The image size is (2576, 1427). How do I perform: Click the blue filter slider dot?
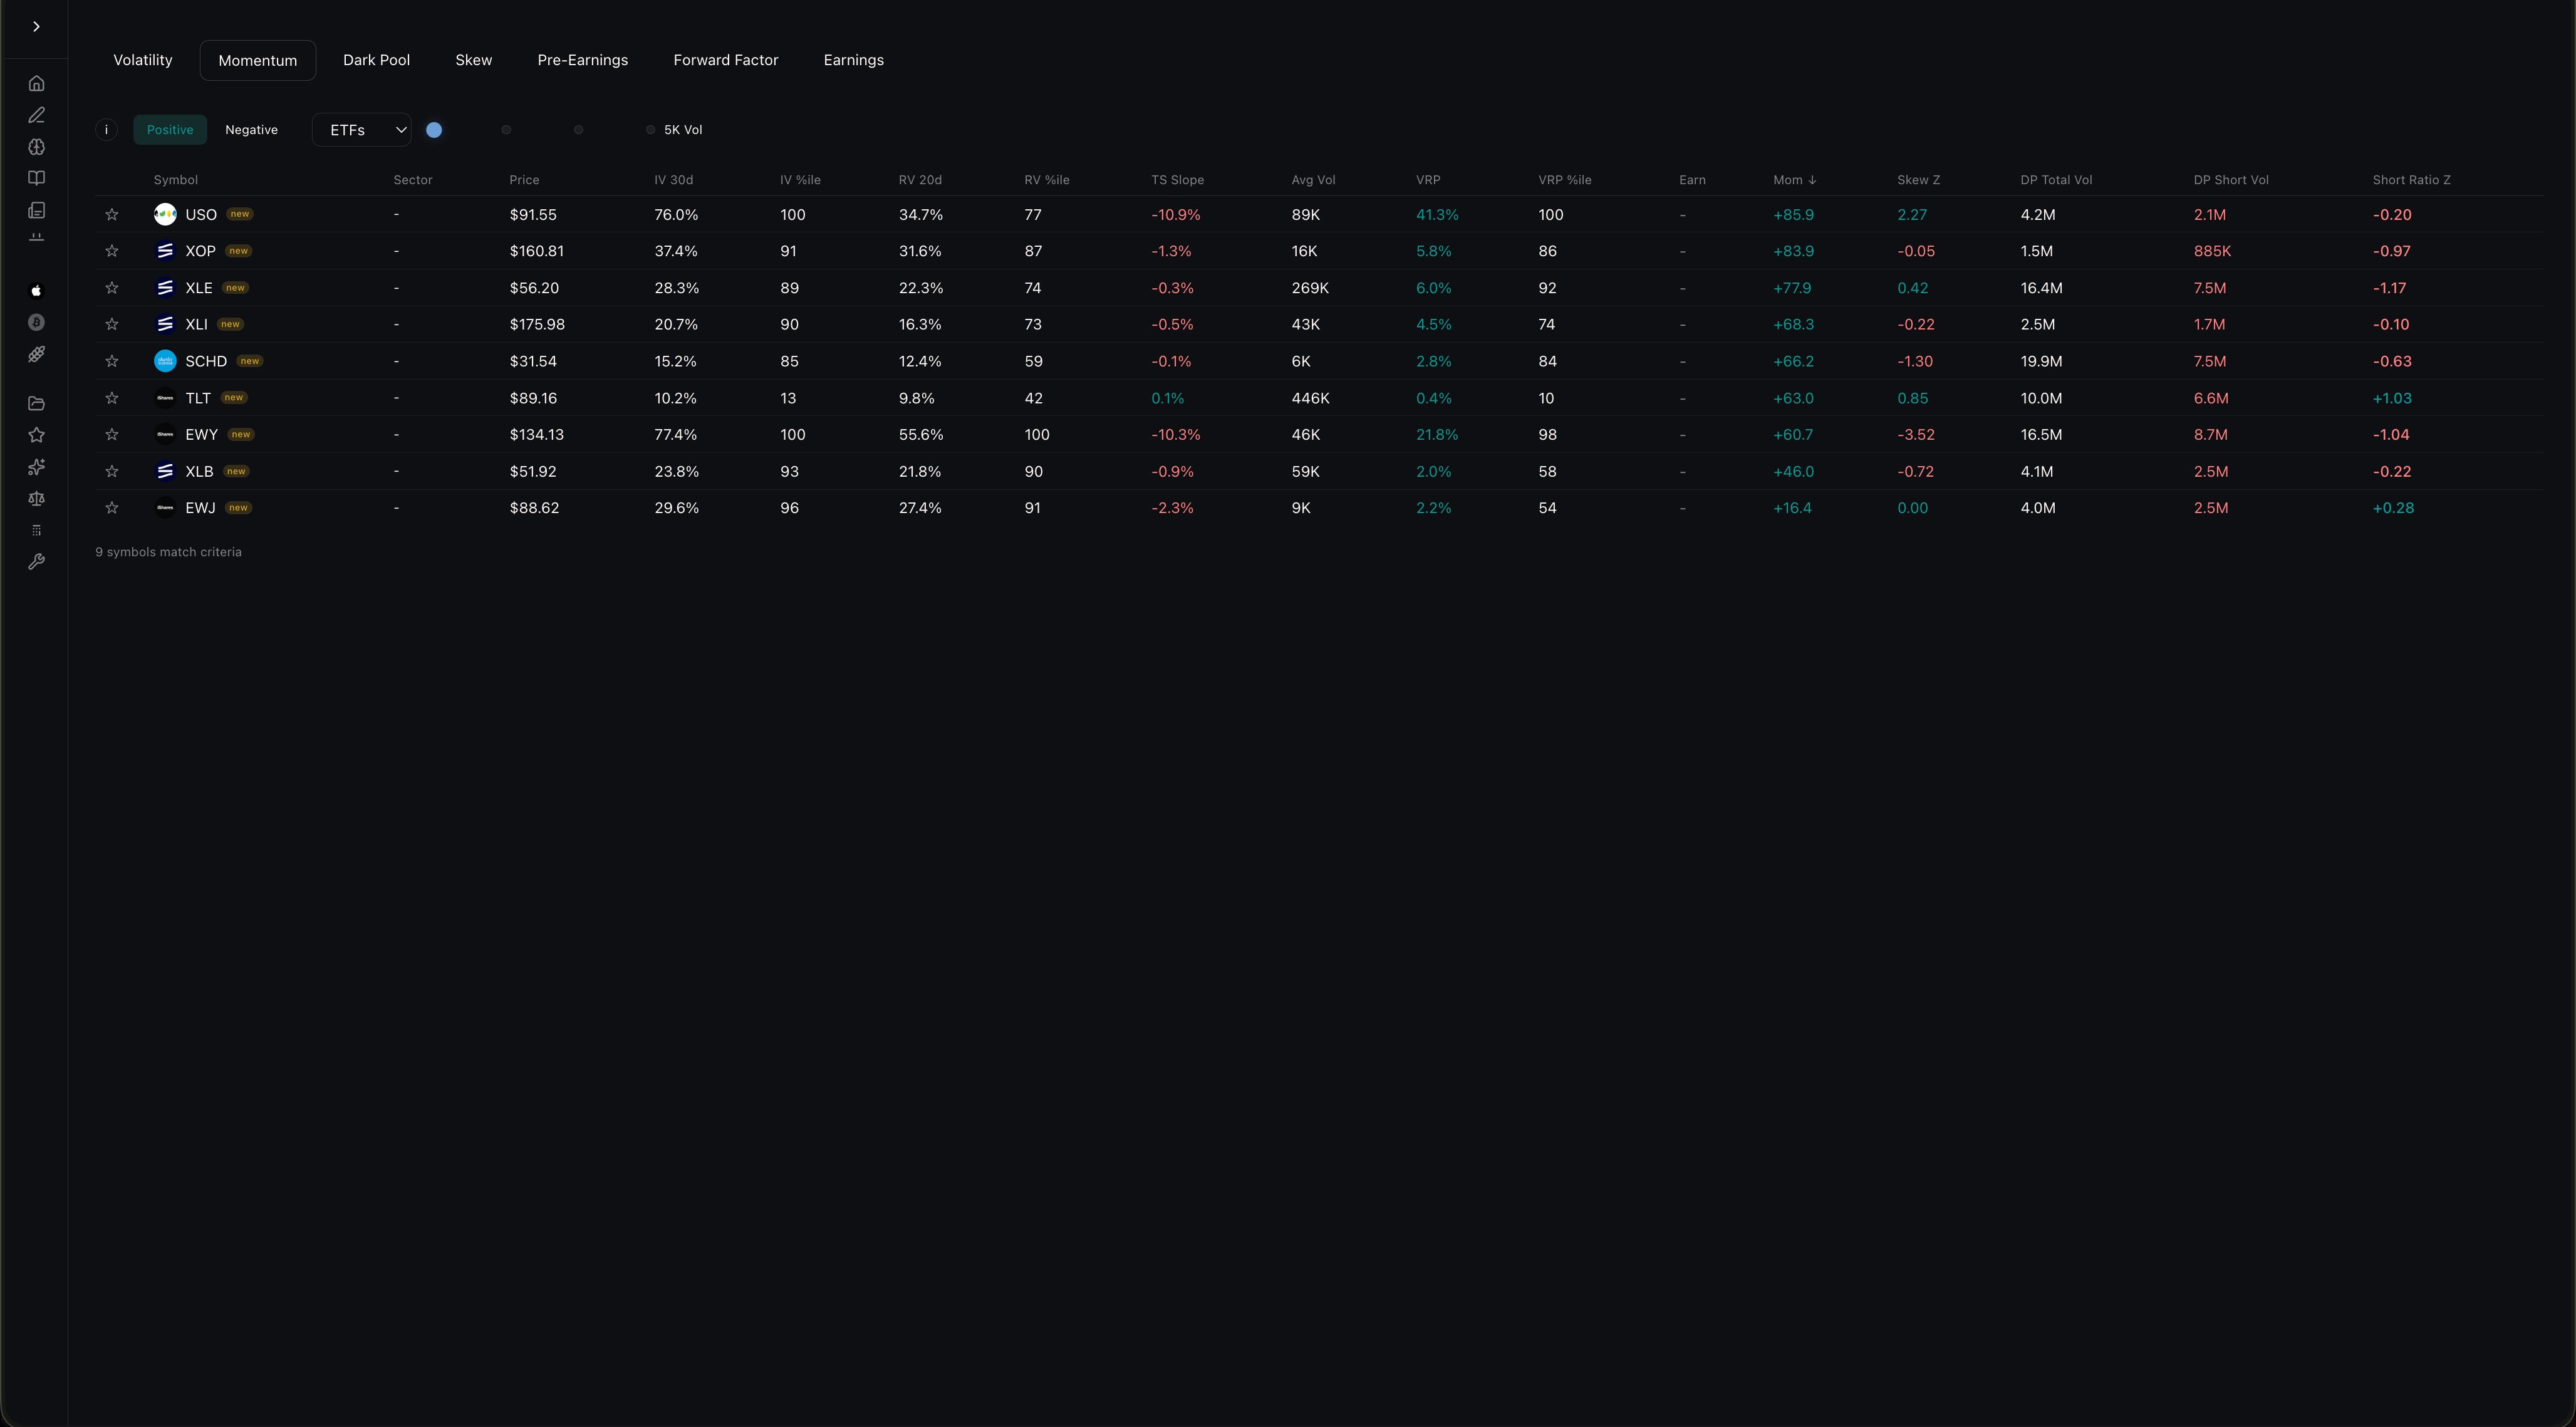click(x=434, y=130)
